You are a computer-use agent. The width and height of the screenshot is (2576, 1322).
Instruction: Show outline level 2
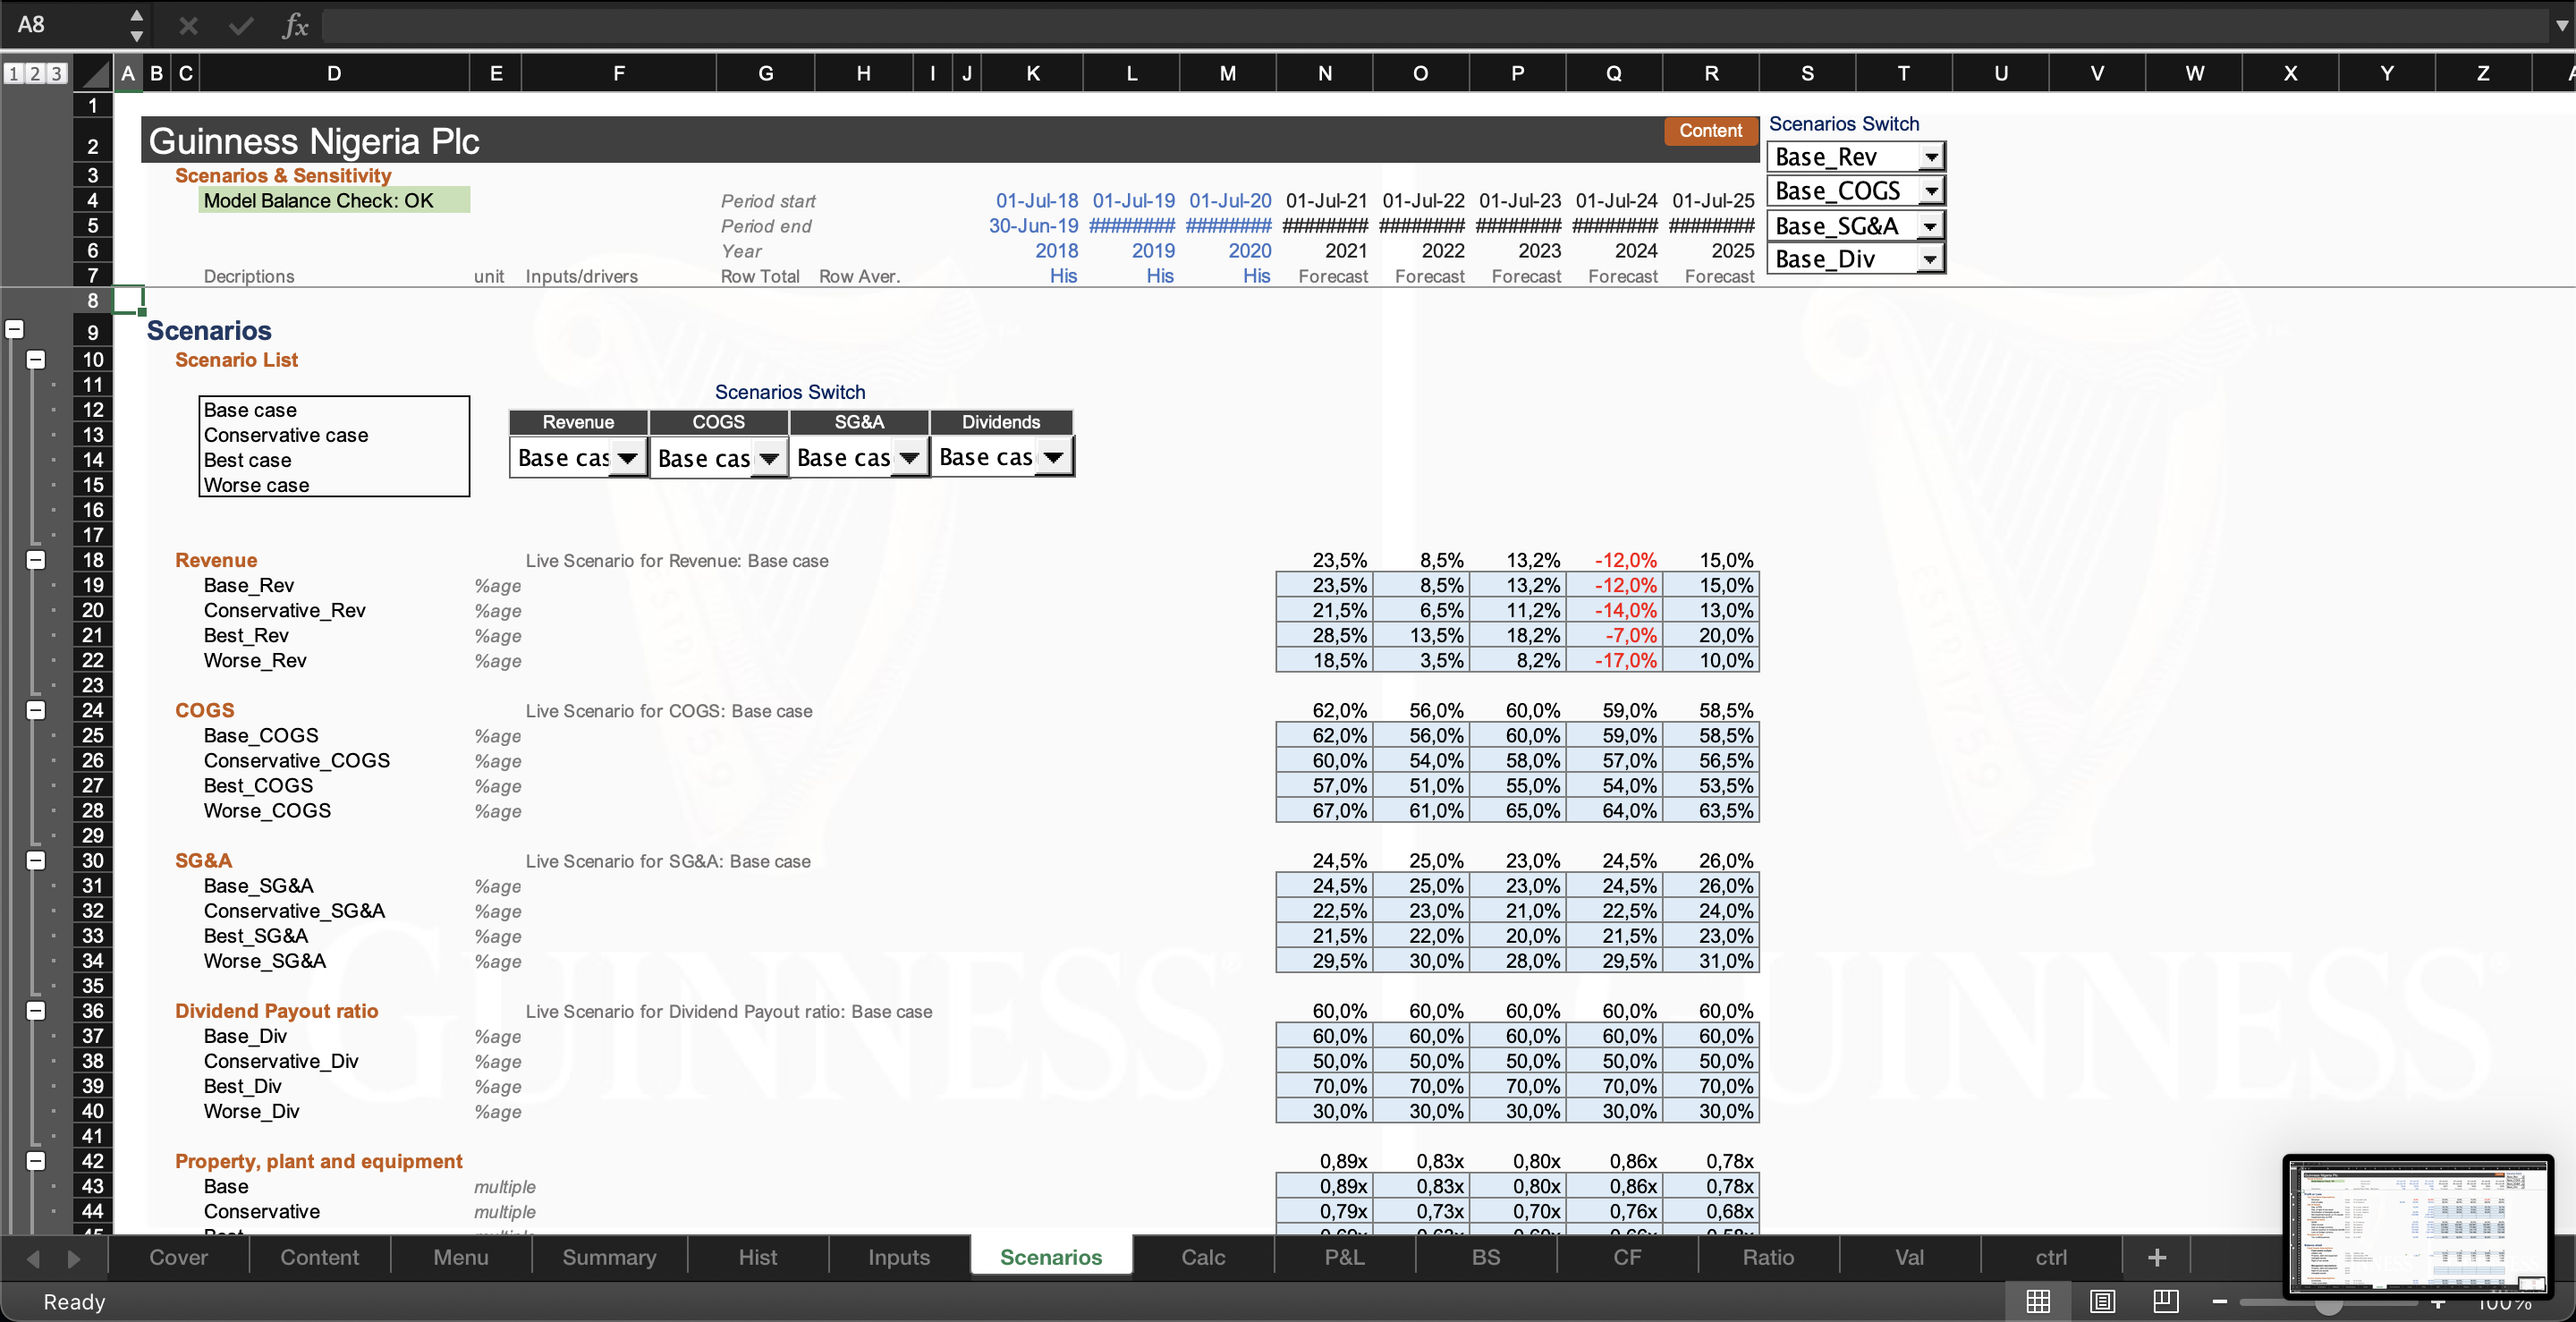pos(35,73)
